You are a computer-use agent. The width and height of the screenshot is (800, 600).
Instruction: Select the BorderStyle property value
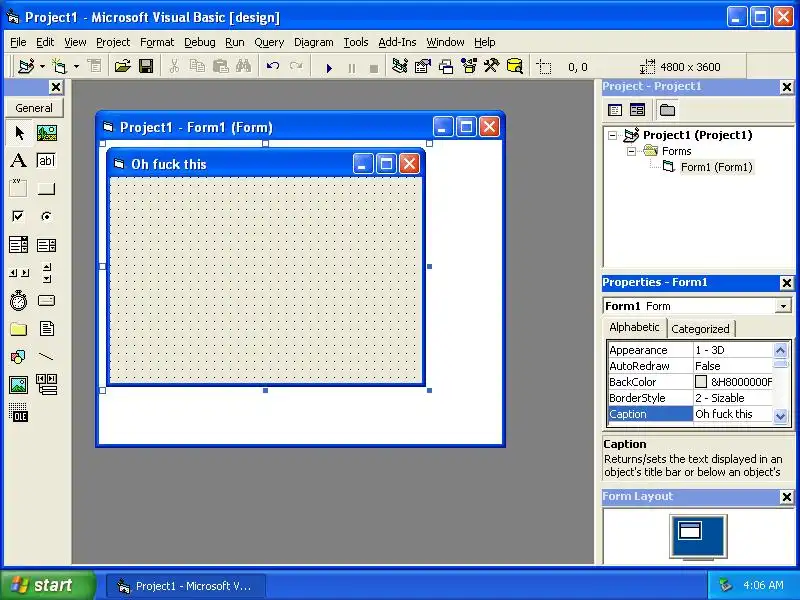(x=733, y=398)
